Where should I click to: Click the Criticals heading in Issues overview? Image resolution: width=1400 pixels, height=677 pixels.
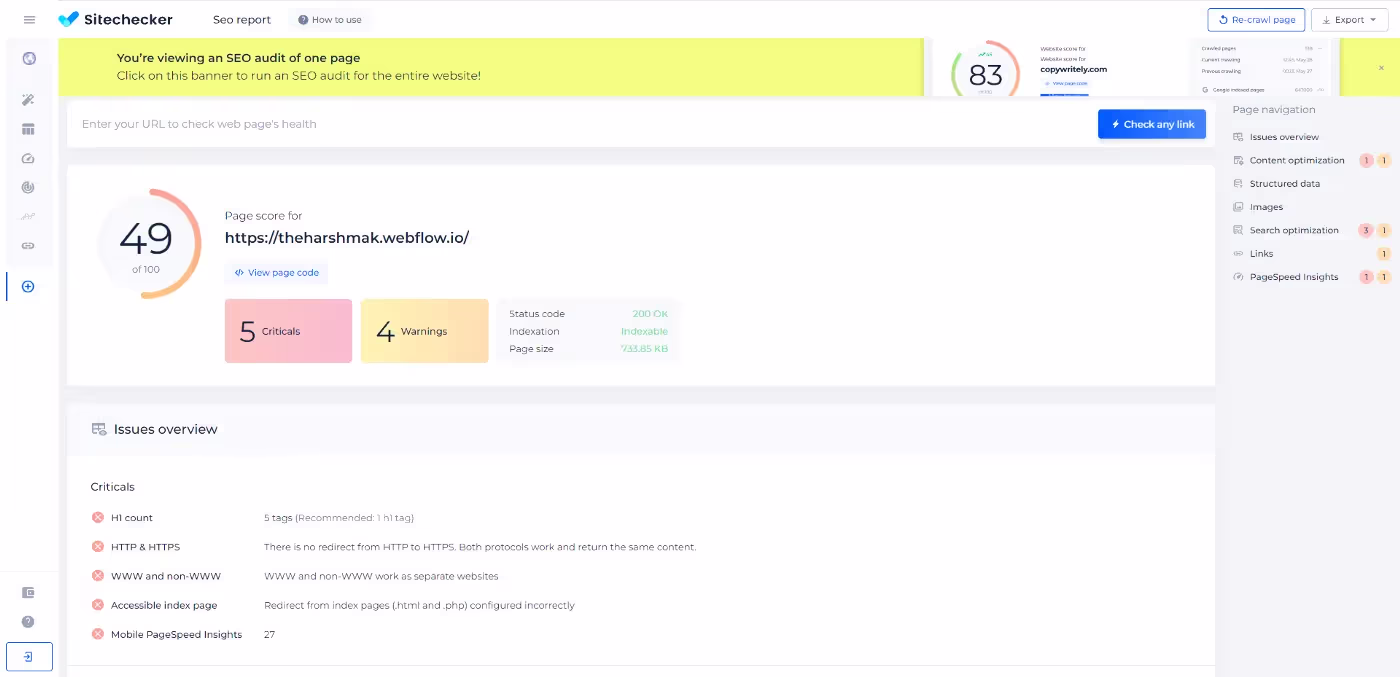(x=112, y=487)
